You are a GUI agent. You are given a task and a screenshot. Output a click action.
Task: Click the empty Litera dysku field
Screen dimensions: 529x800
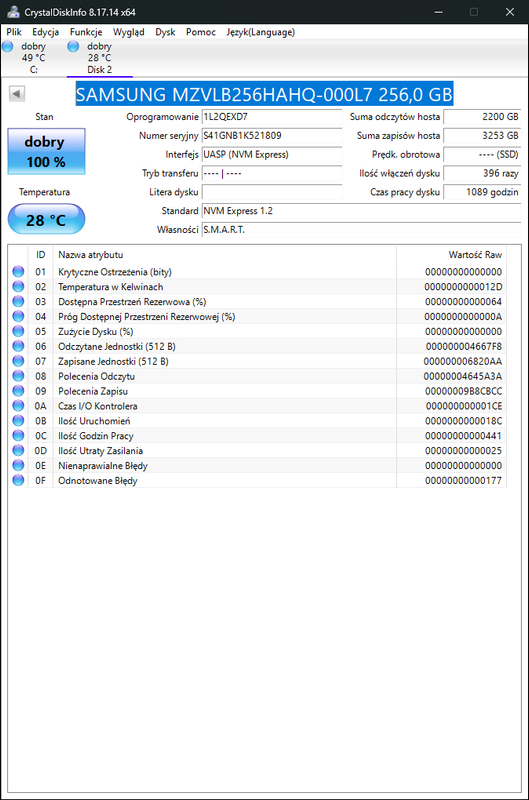coord(272,192)
